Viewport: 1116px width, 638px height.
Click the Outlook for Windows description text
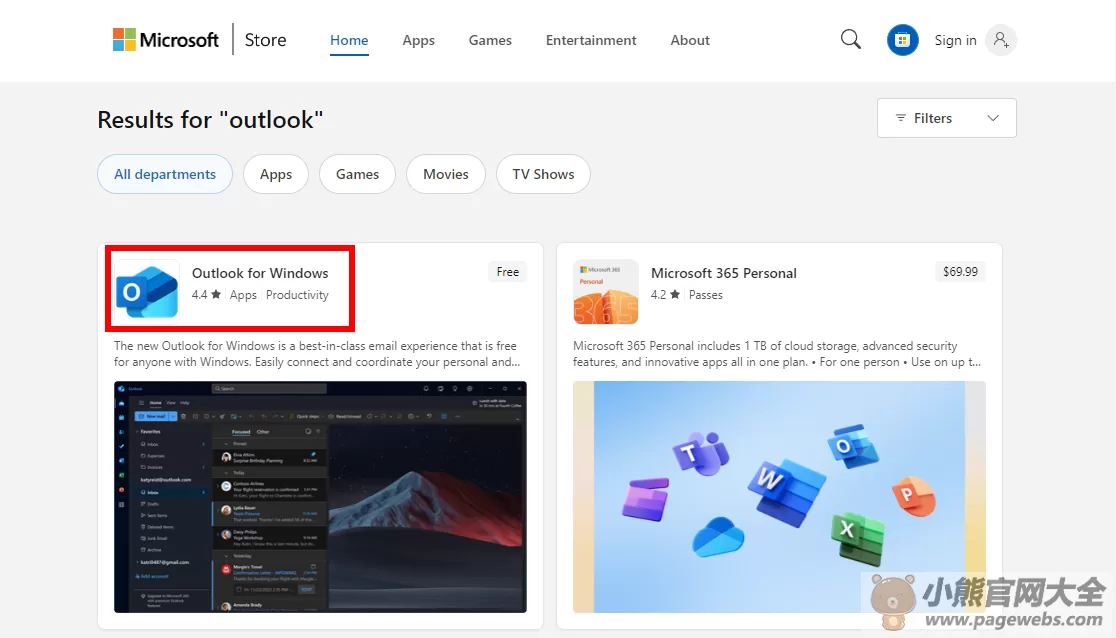point(317,354)
